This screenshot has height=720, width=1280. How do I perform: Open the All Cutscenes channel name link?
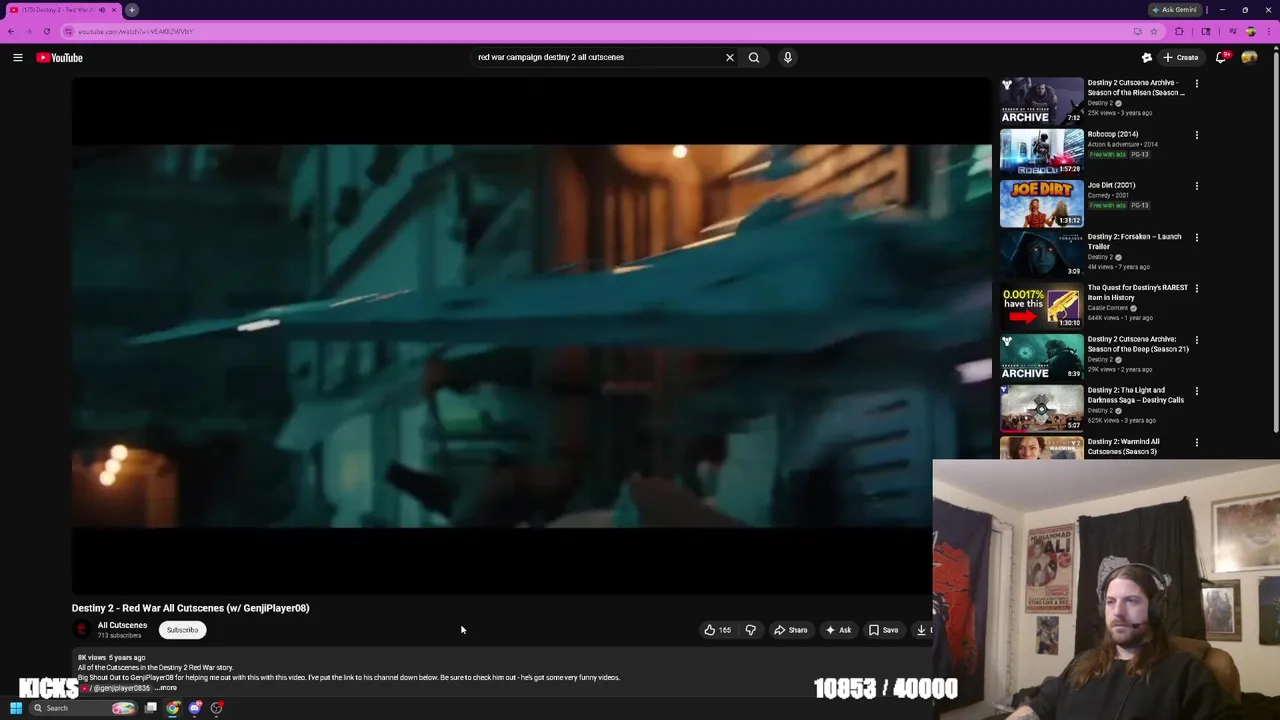pyautogui.click(x=122, y=625)
